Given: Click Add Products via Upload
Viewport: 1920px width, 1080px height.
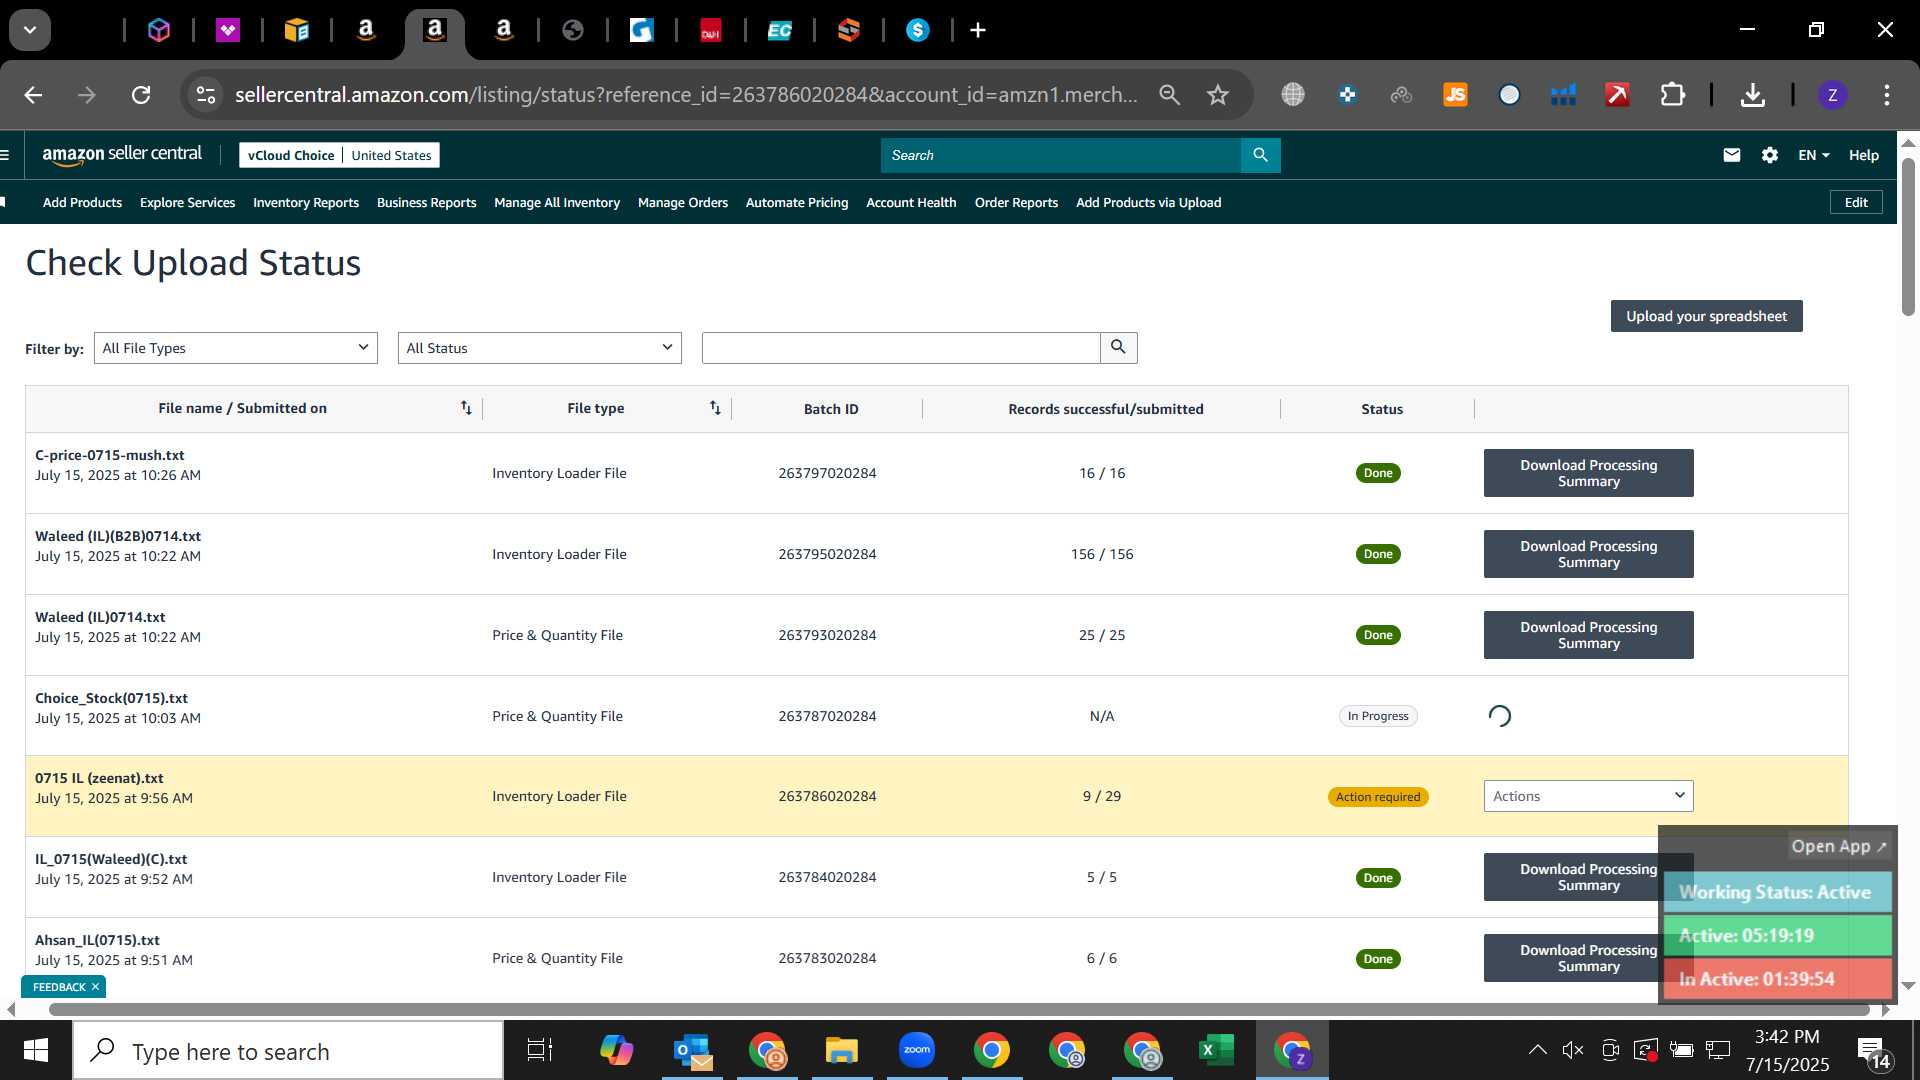Looking at the screenshot, I should [x=1148, y=203].
